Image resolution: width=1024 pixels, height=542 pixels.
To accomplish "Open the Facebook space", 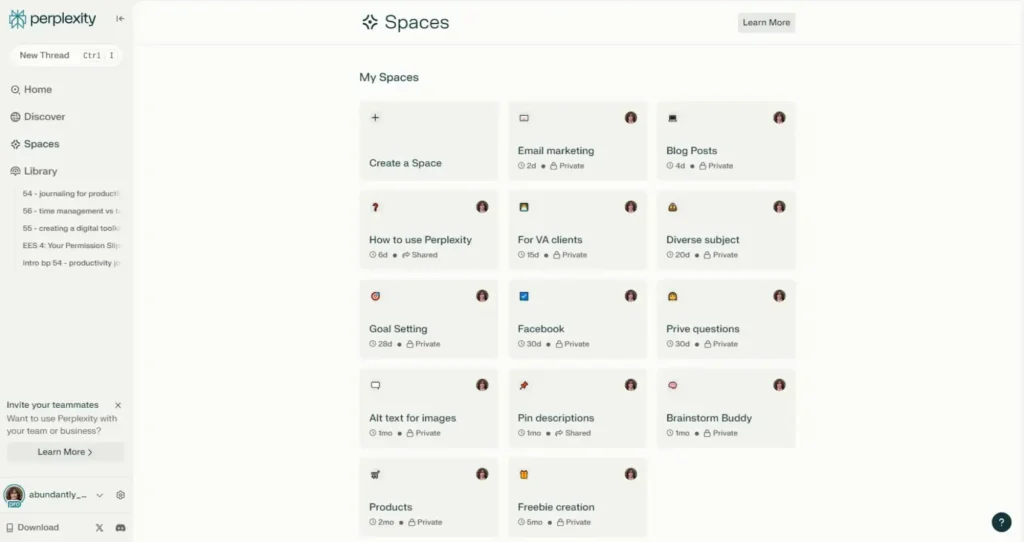I will (x=578, y=319).
